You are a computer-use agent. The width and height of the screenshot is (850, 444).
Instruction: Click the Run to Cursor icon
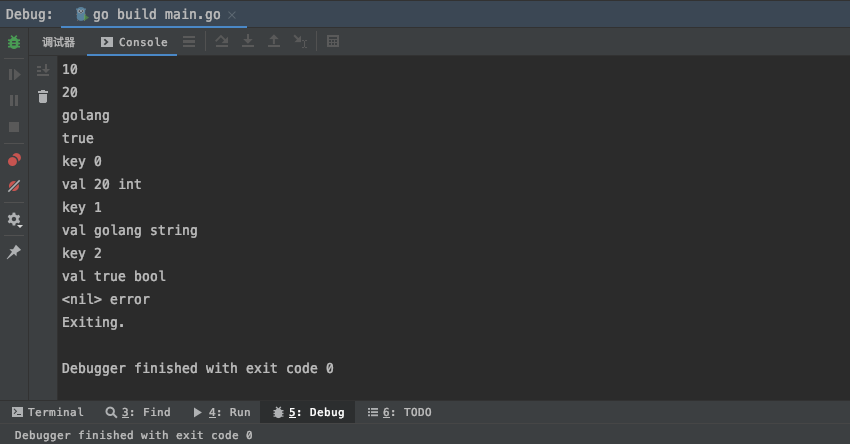tap(300, 42)
